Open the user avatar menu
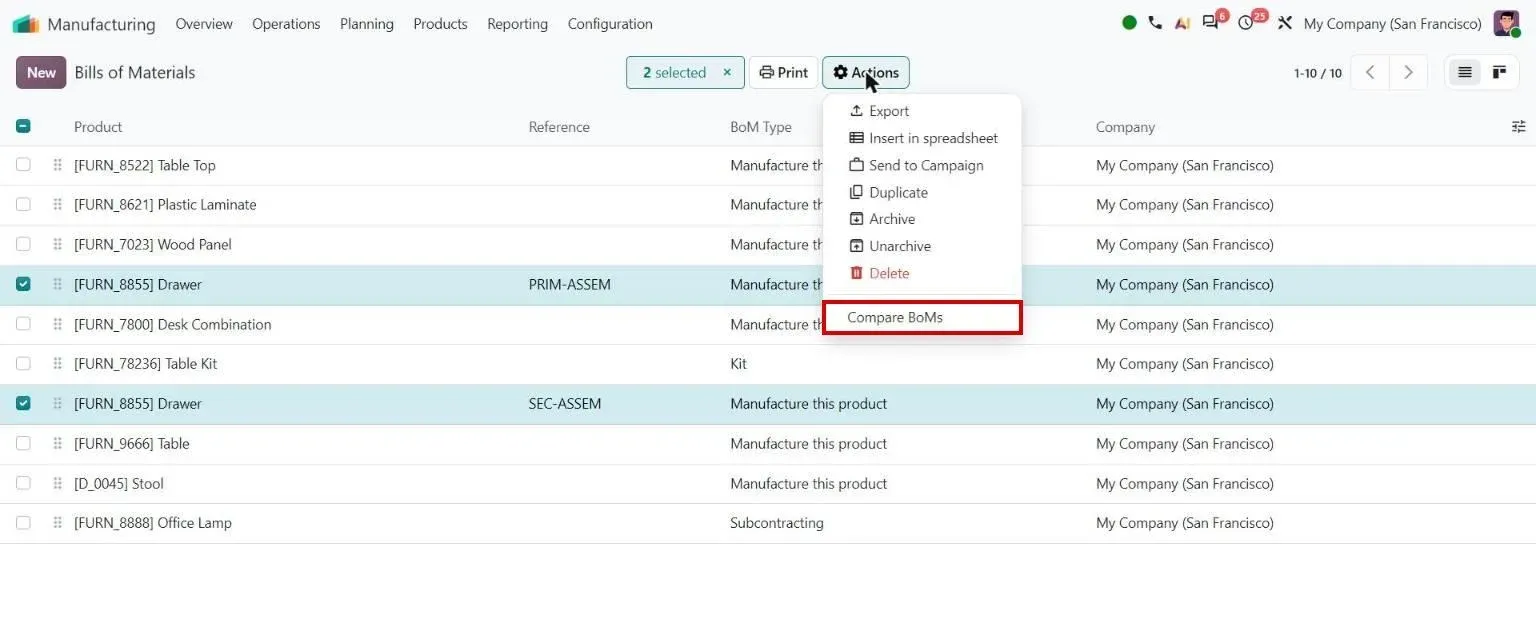The image size is (1536, 639). click(x=1506, y=23)
